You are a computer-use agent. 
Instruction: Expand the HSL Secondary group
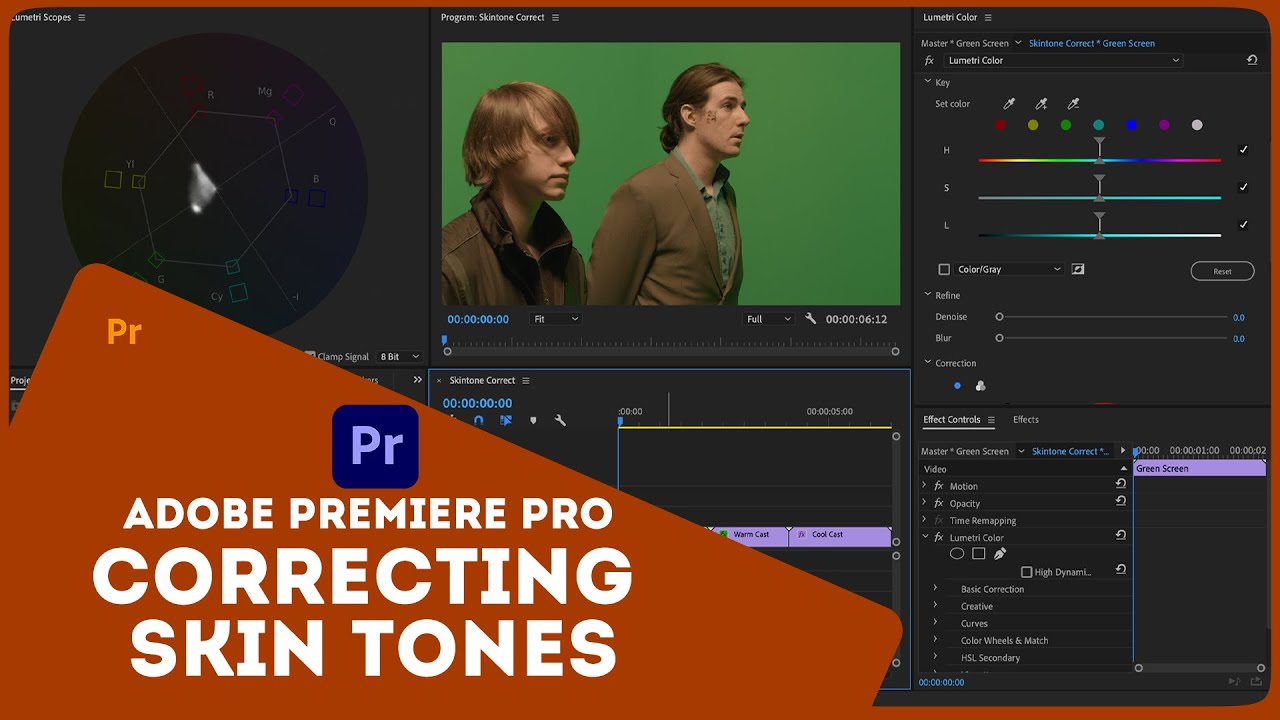[936, 657]
